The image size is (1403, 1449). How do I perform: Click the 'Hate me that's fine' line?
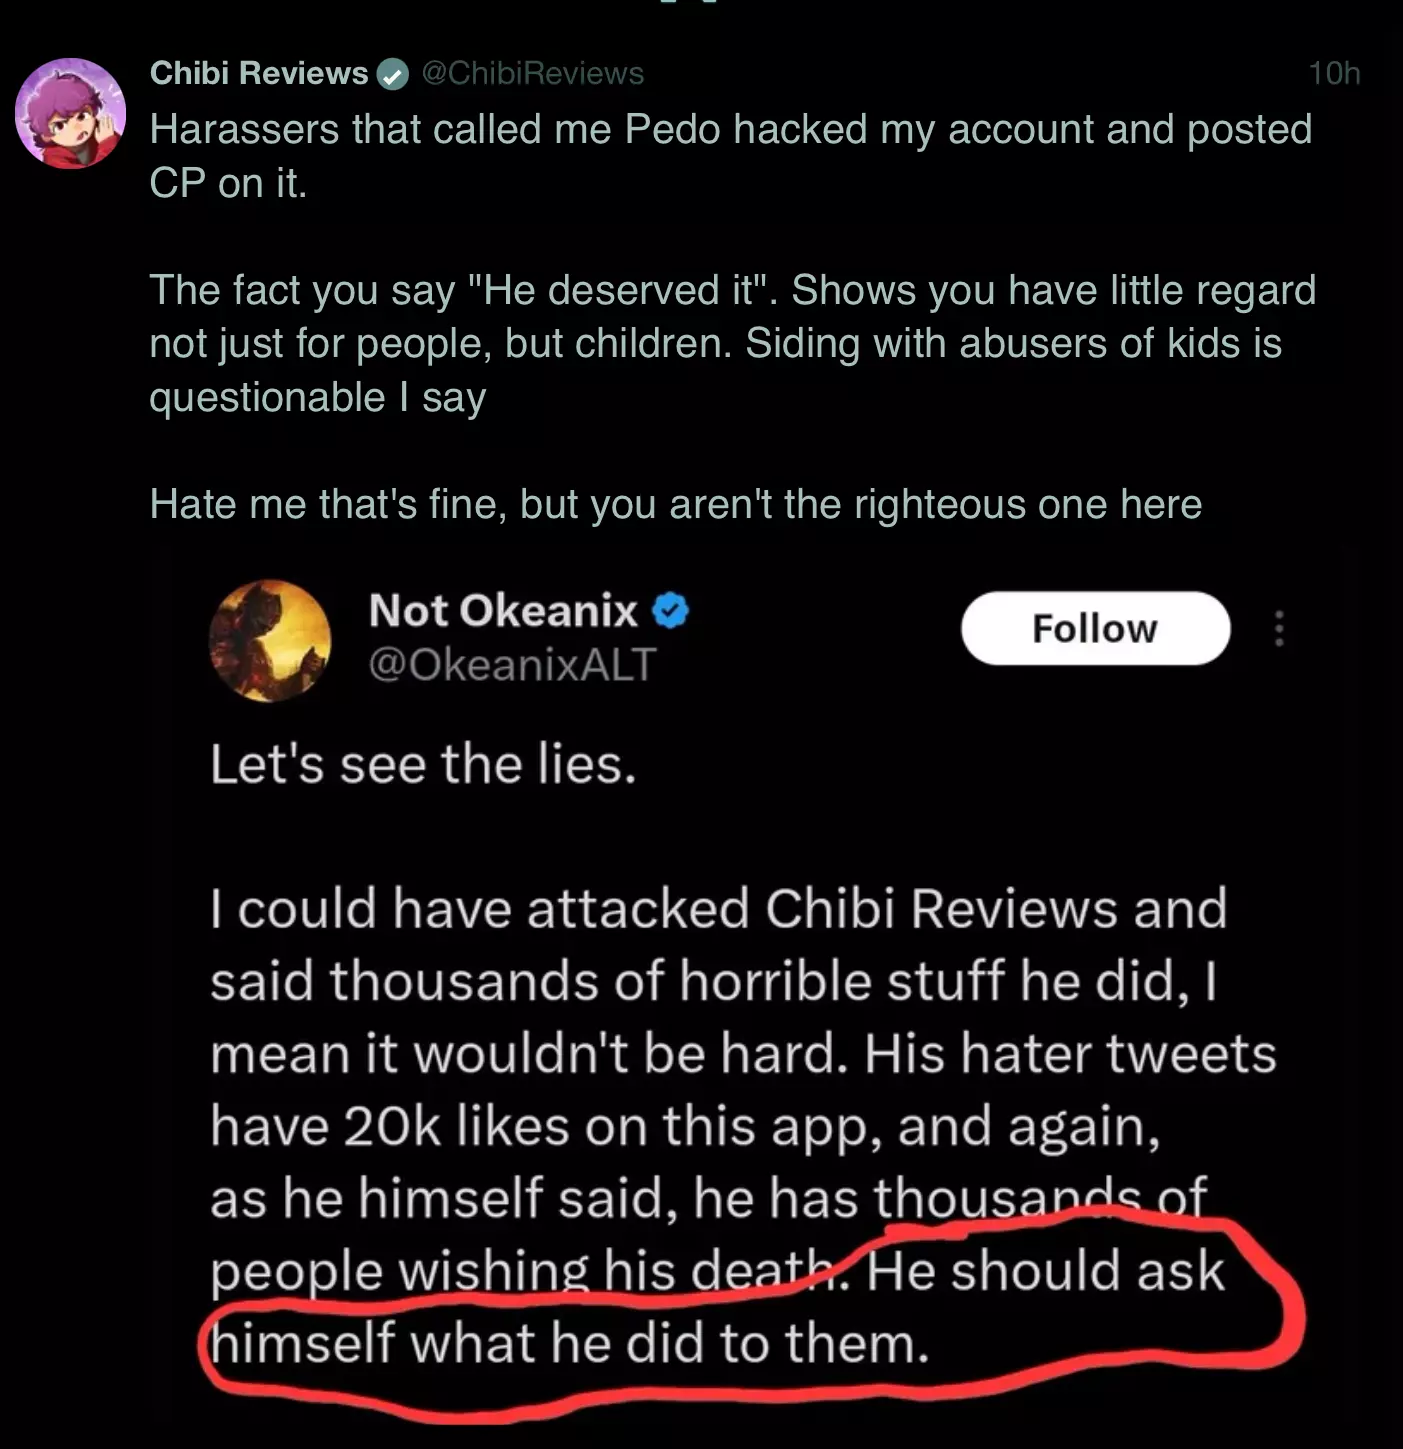pos(675,504)
